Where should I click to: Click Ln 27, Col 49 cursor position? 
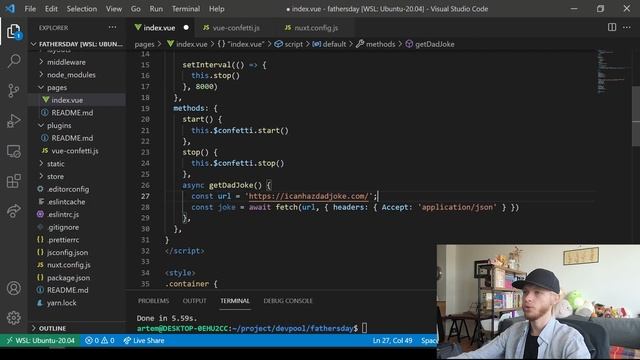(392, 340)
